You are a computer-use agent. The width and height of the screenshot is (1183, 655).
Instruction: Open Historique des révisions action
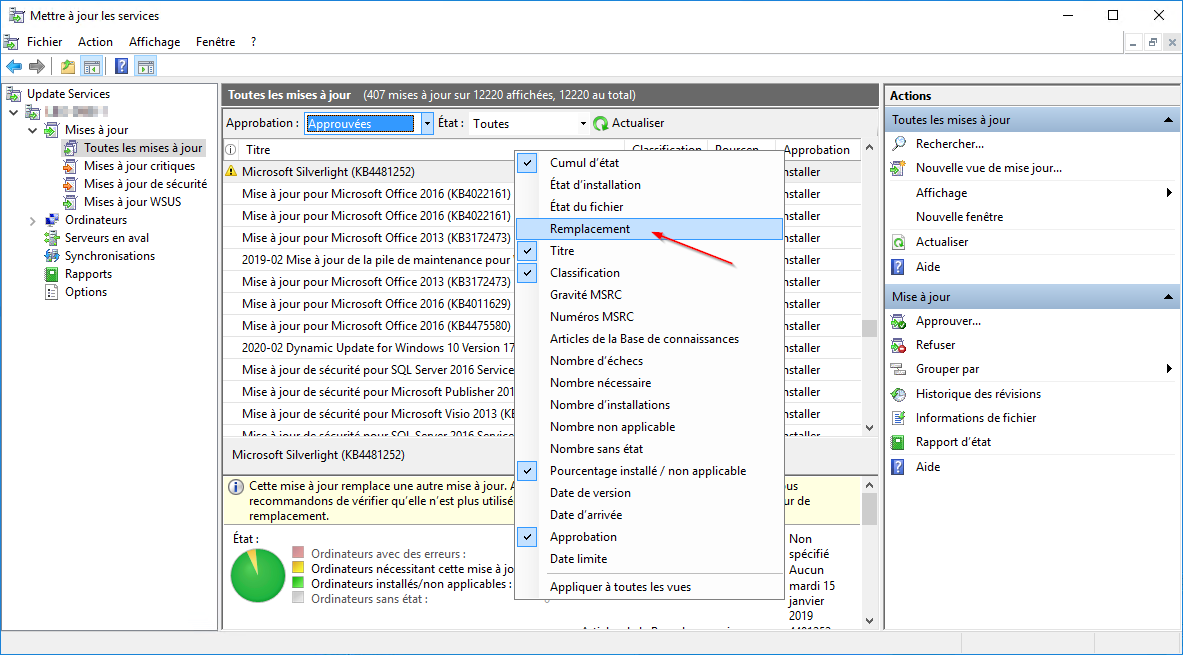click(x=977, y=394)
